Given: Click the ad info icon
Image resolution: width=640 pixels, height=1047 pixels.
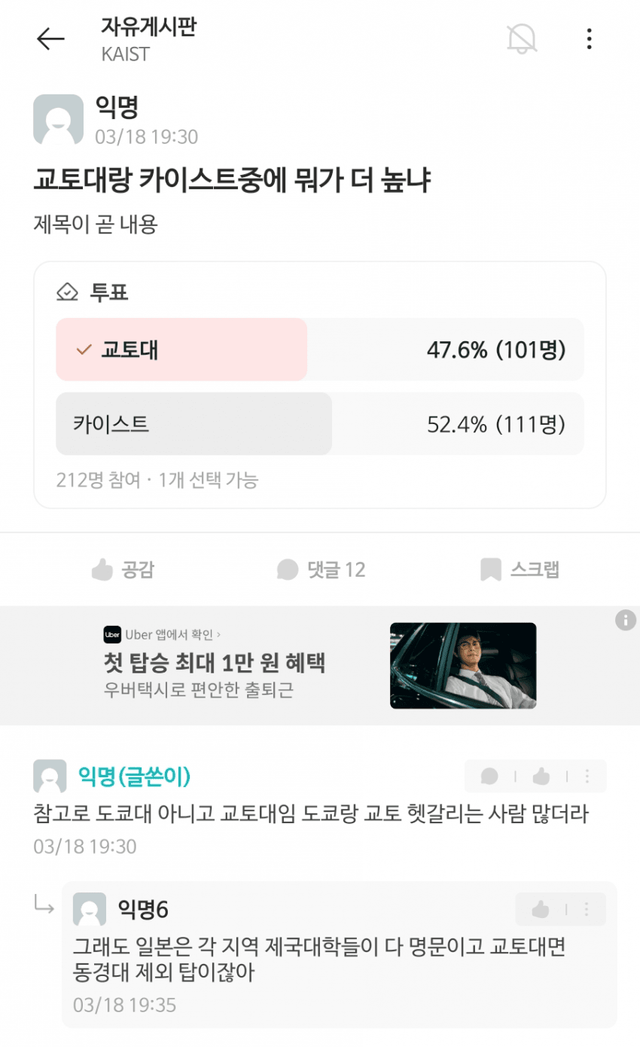Looking at the screenshot, I should click(626, 620).
